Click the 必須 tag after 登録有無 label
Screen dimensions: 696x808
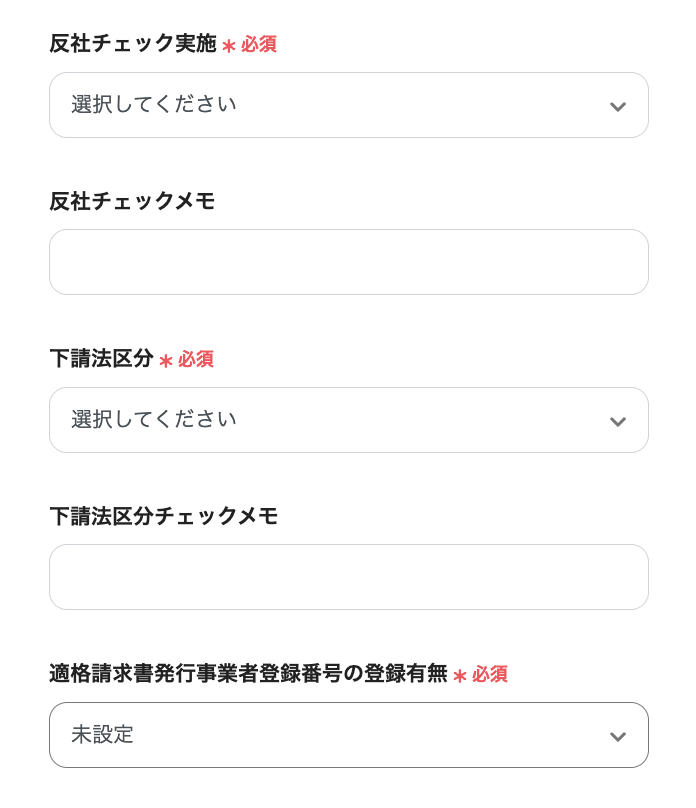point(490,675)
